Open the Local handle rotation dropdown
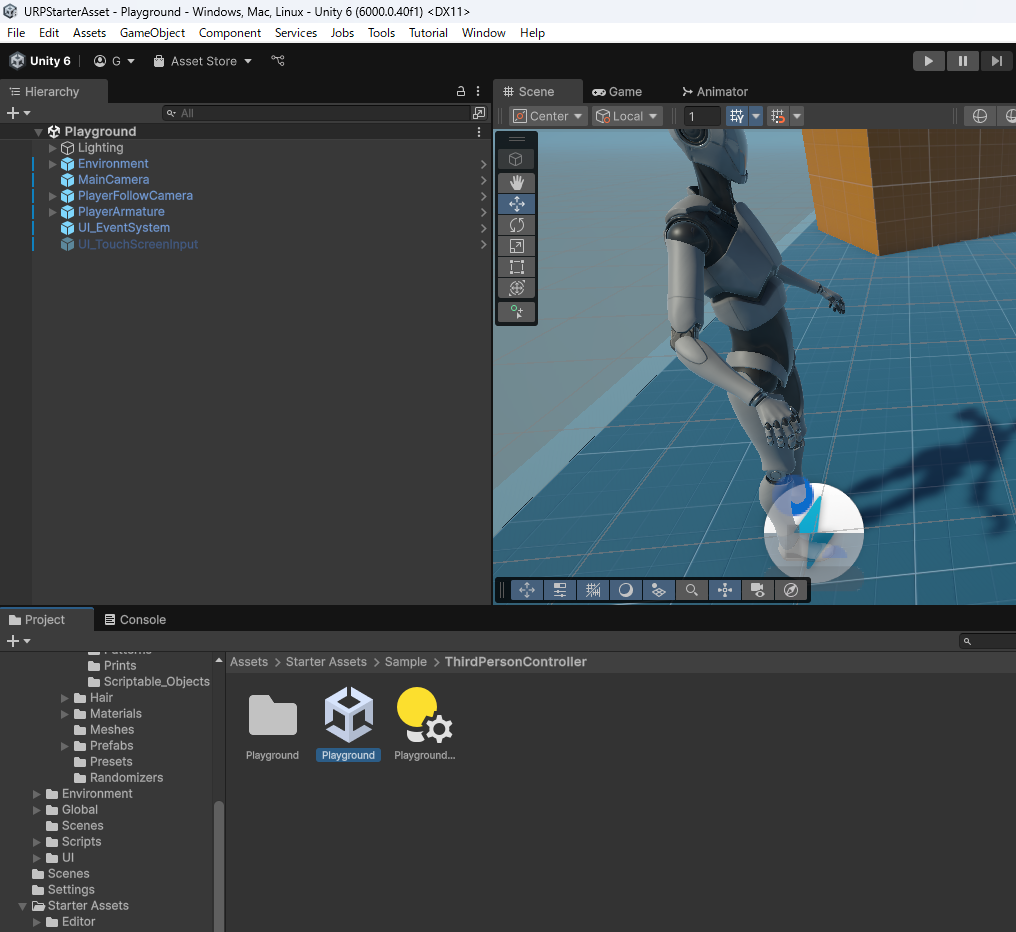Image resolution: width=1016 pixels, height=932 pixels. pyautogui.click(x=627, y=116)
